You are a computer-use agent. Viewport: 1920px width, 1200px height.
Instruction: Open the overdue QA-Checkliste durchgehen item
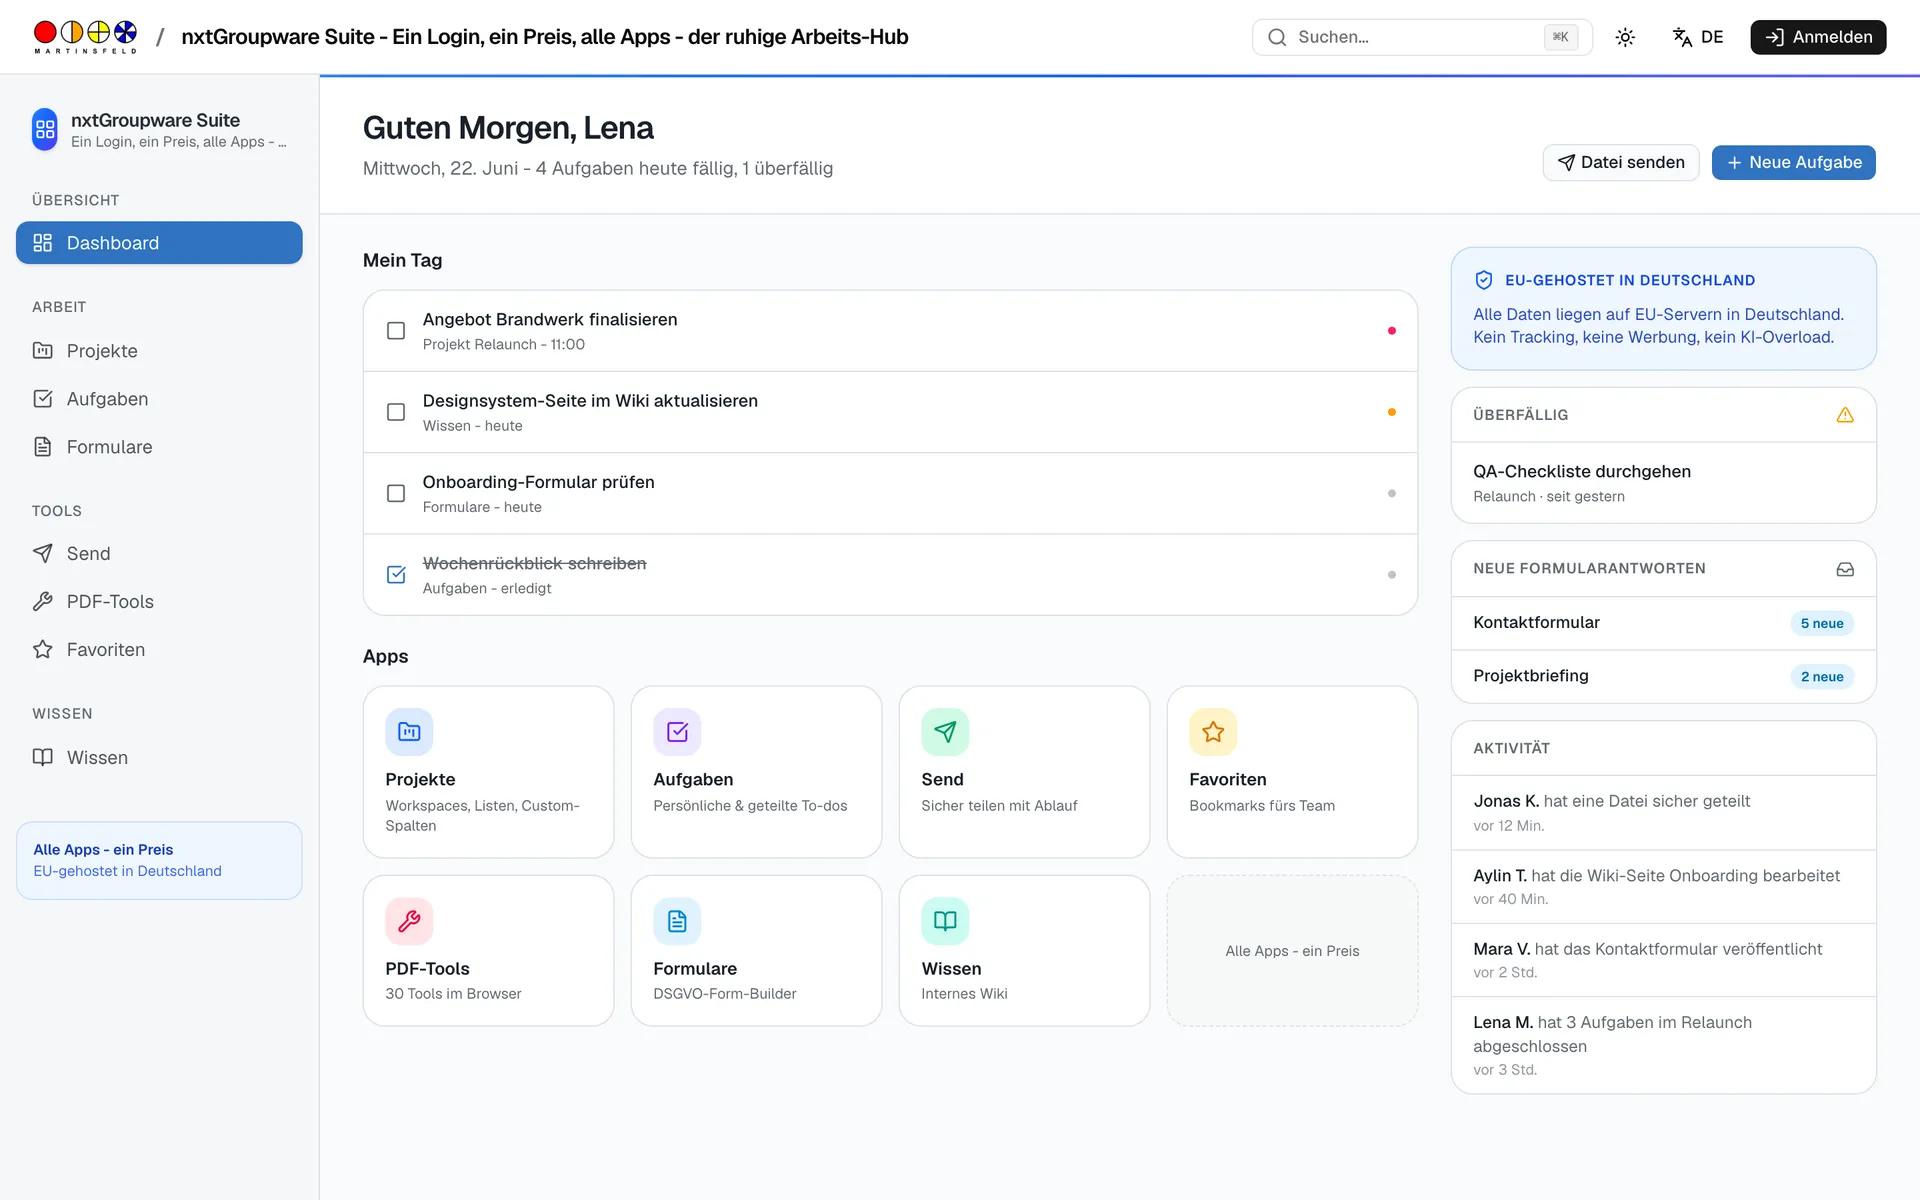tap(1663, 483)
